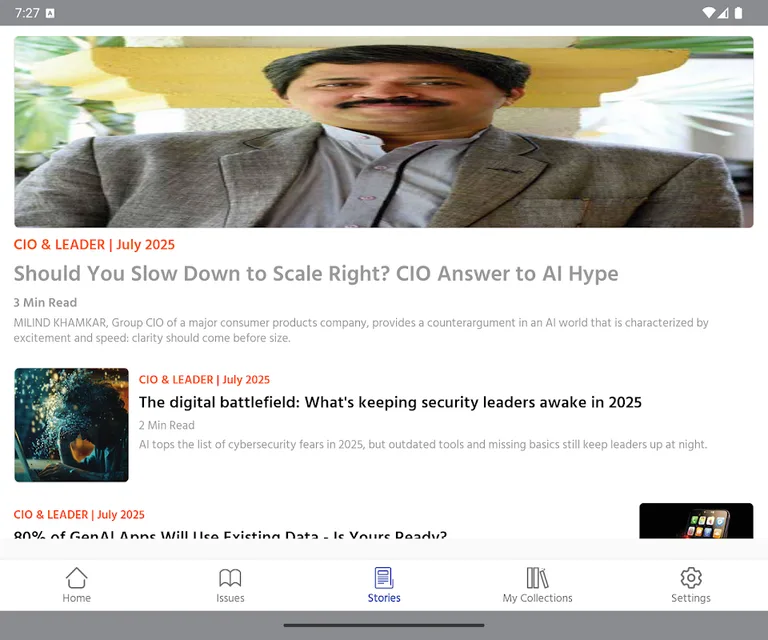
Task: Tap the bottom gesture navigation handle
Action: coord(384,625)
